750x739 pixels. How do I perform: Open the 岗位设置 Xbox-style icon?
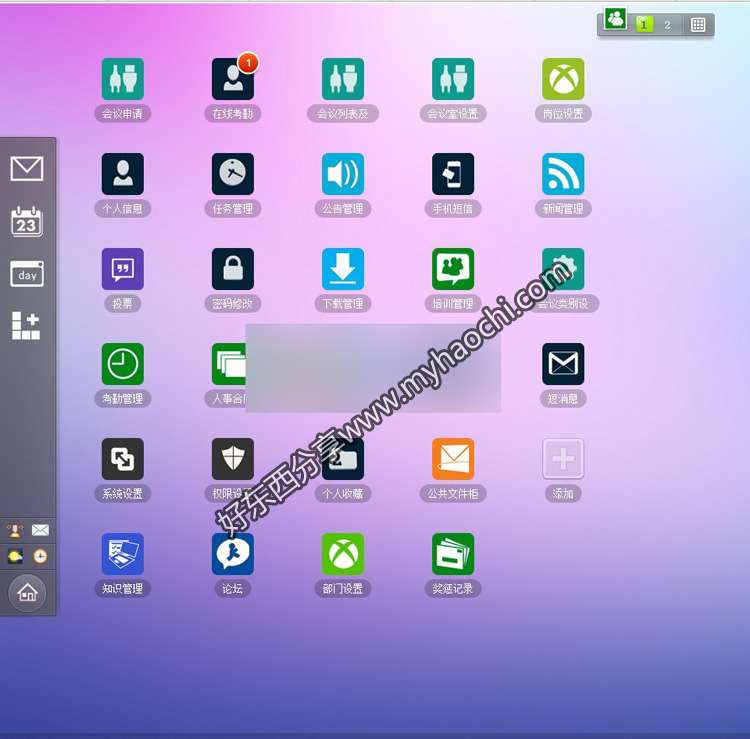(x=563, y=79)
